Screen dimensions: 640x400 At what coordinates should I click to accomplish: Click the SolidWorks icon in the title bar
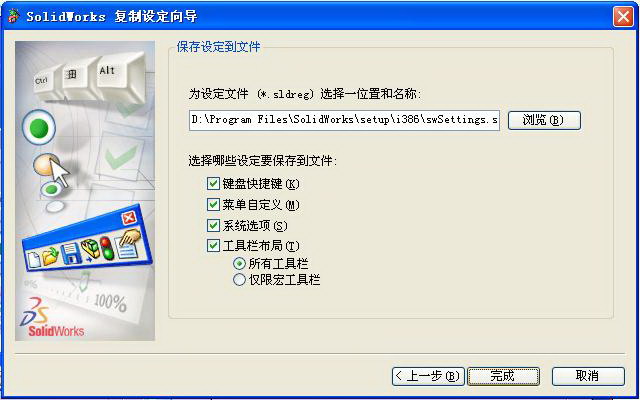coord(14,16)
